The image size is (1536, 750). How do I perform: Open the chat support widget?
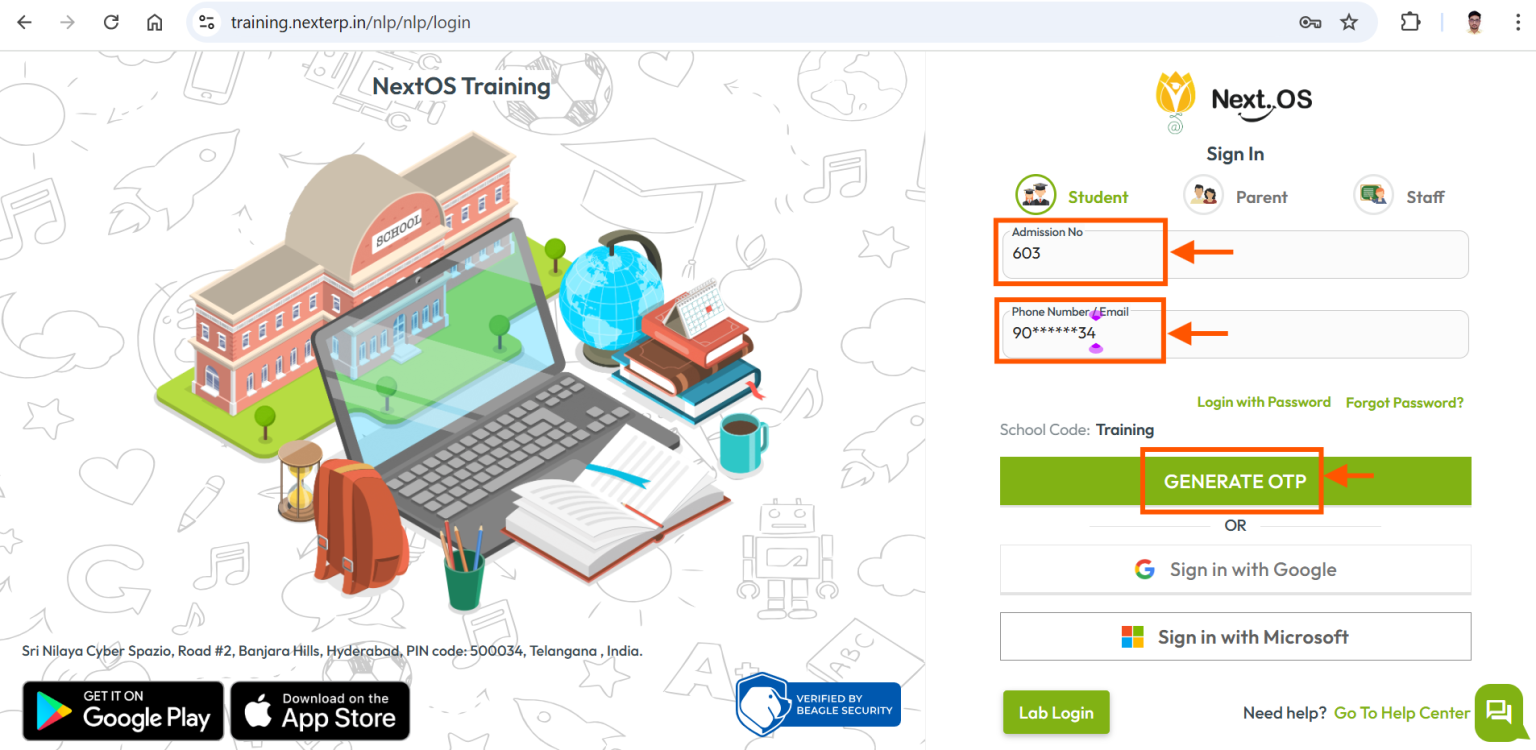[1498, 712]
